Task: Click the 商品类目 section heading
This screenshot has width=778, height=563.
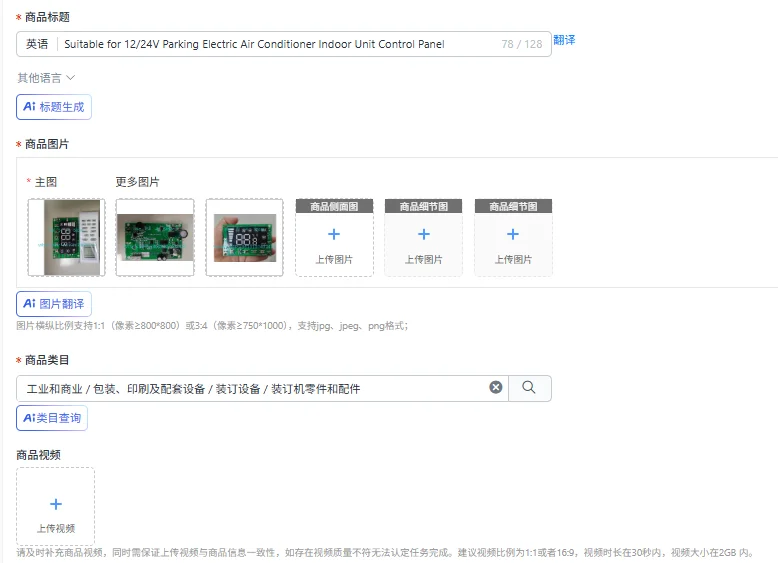Action: pos(47,360)
